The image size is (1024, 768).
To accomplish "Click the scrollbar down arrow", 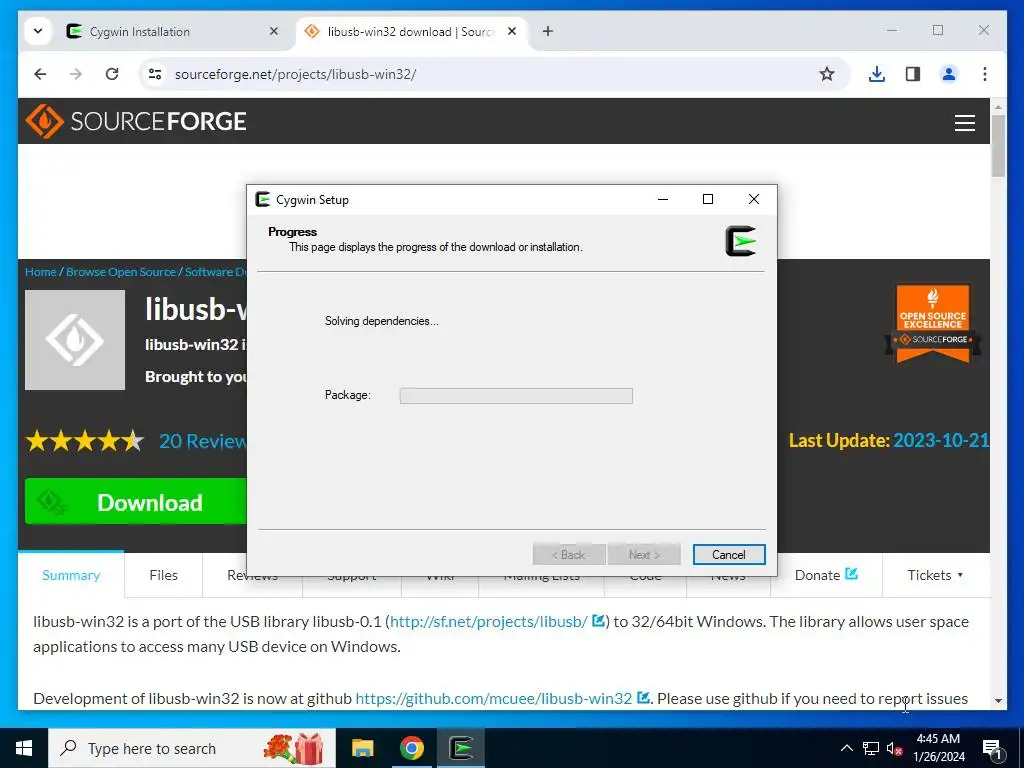I will coord(998,701).
